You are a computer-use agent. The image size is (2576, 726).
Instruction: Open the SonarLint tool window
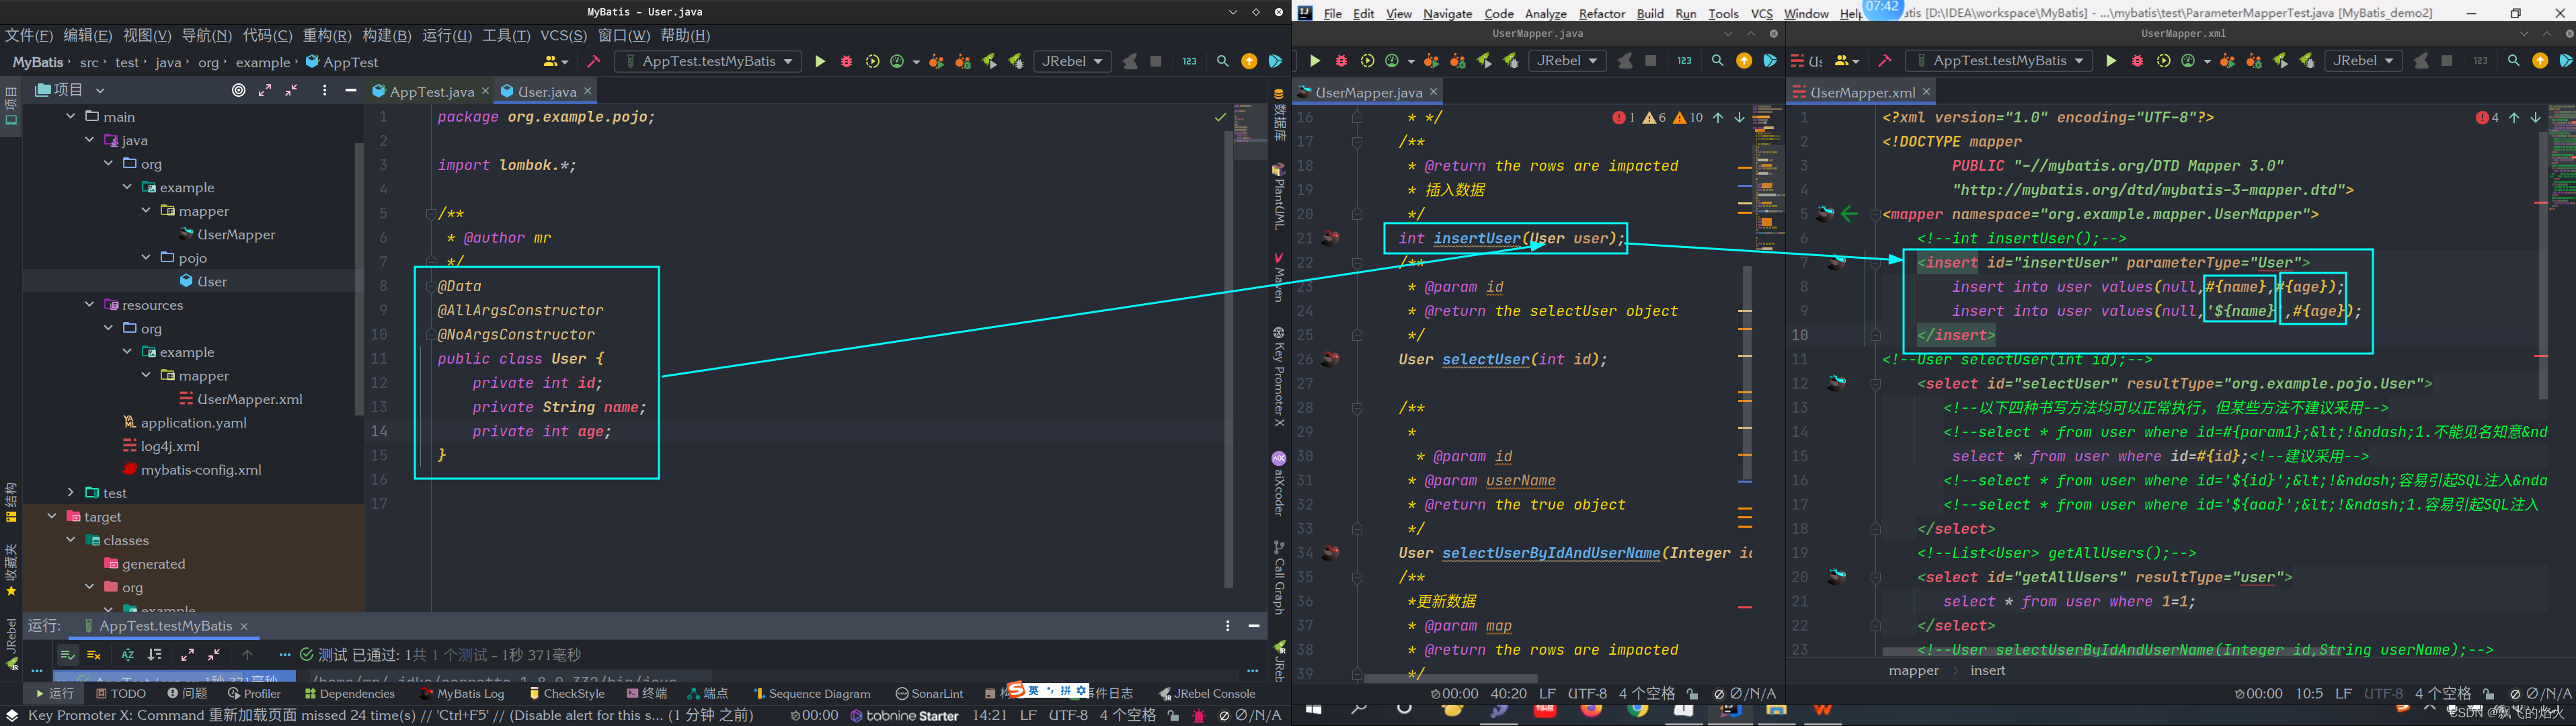[930, 693]
